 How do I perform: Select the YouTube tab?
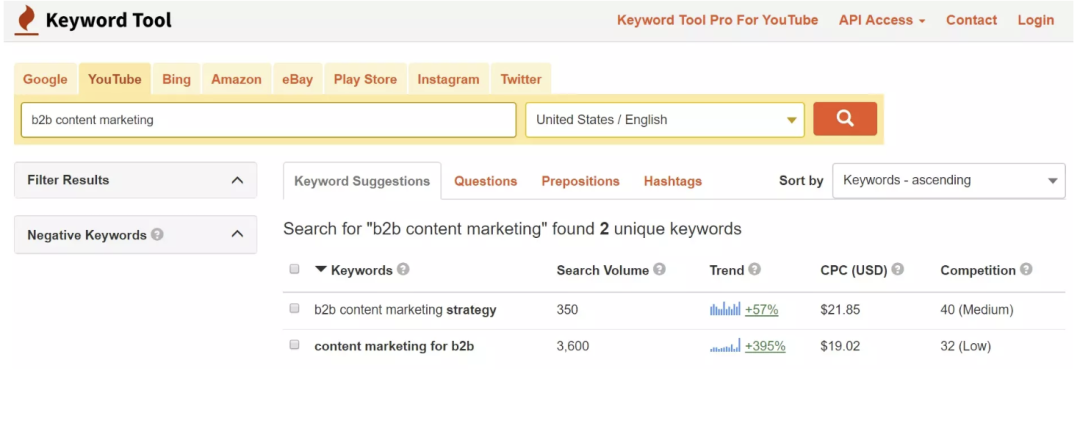[x=115, y=79]
